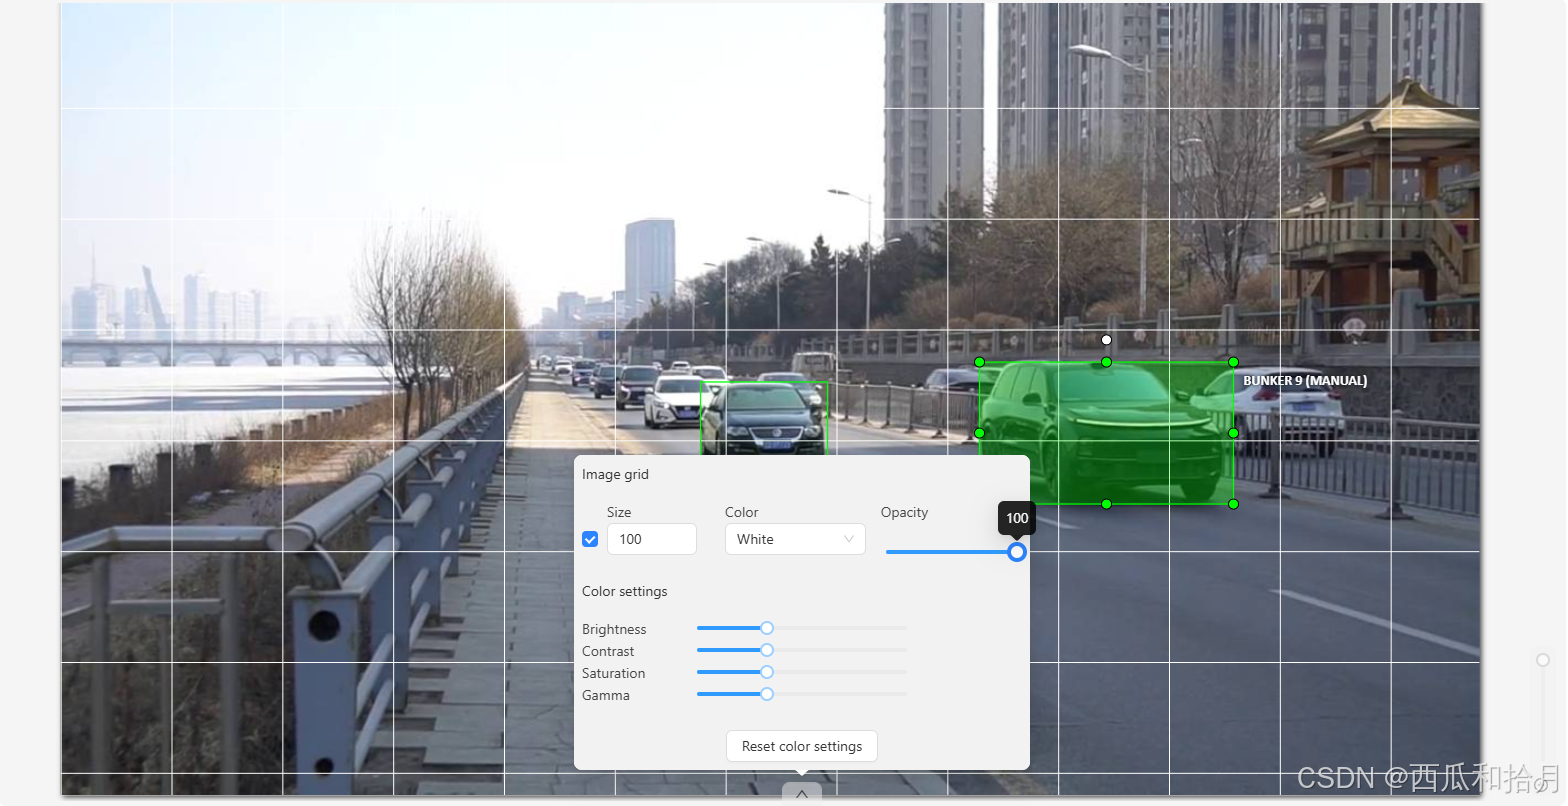Viewport: 1568px width, 806px height.
Task: Click bottom-middle edge handle of the green box
Action: 1106,504
